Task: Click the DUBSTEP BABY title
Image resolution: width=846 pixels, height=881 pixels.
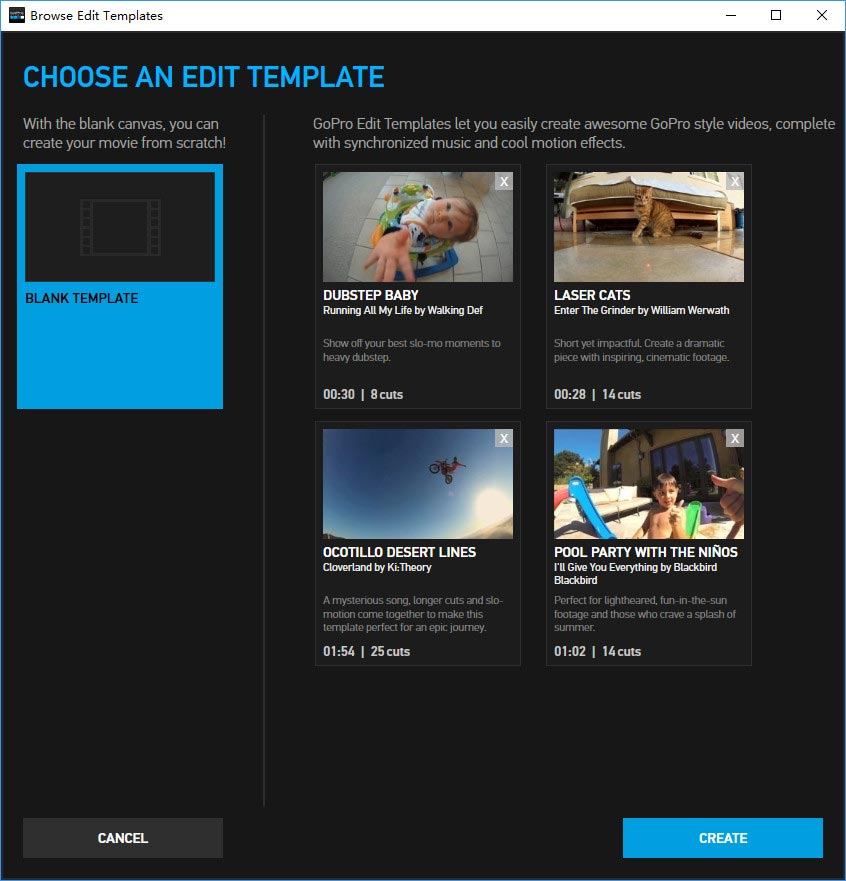Action: click(x=371, y=295)
